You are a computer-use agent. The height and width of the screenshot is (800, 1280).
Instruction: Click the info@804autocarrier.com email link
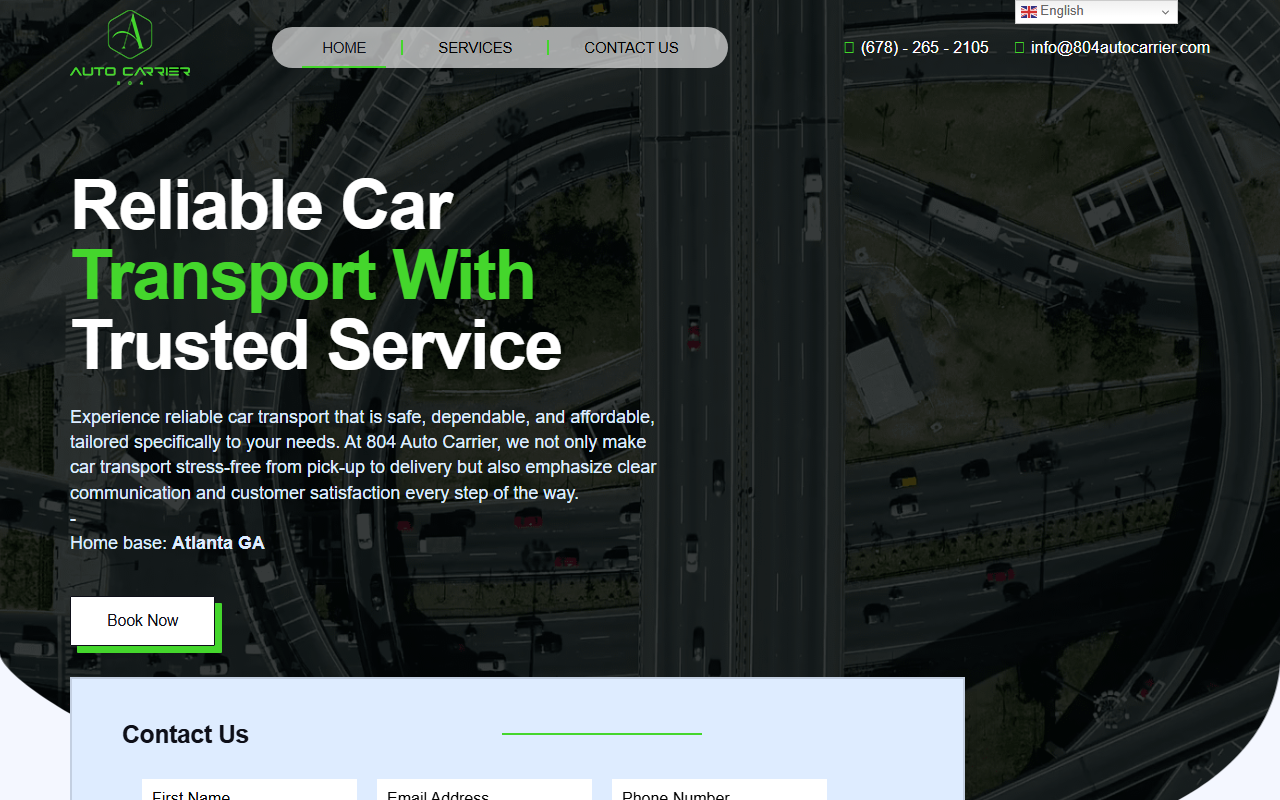coord(1120,47)
